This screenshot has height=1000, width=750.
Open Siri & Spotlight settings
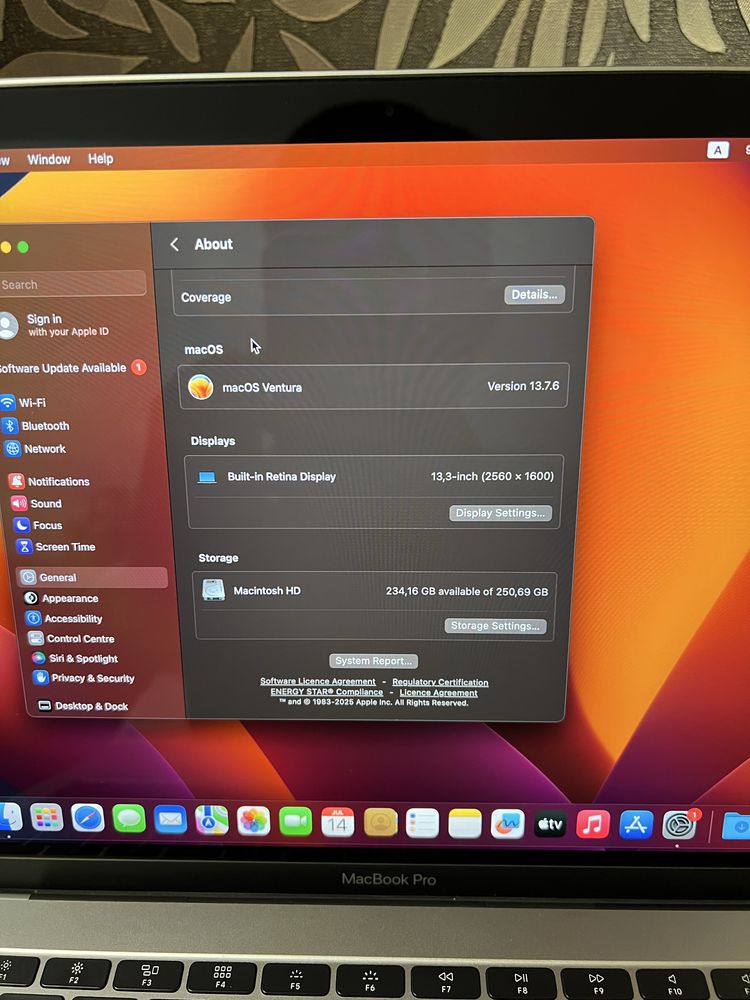(x=75, y=658)
